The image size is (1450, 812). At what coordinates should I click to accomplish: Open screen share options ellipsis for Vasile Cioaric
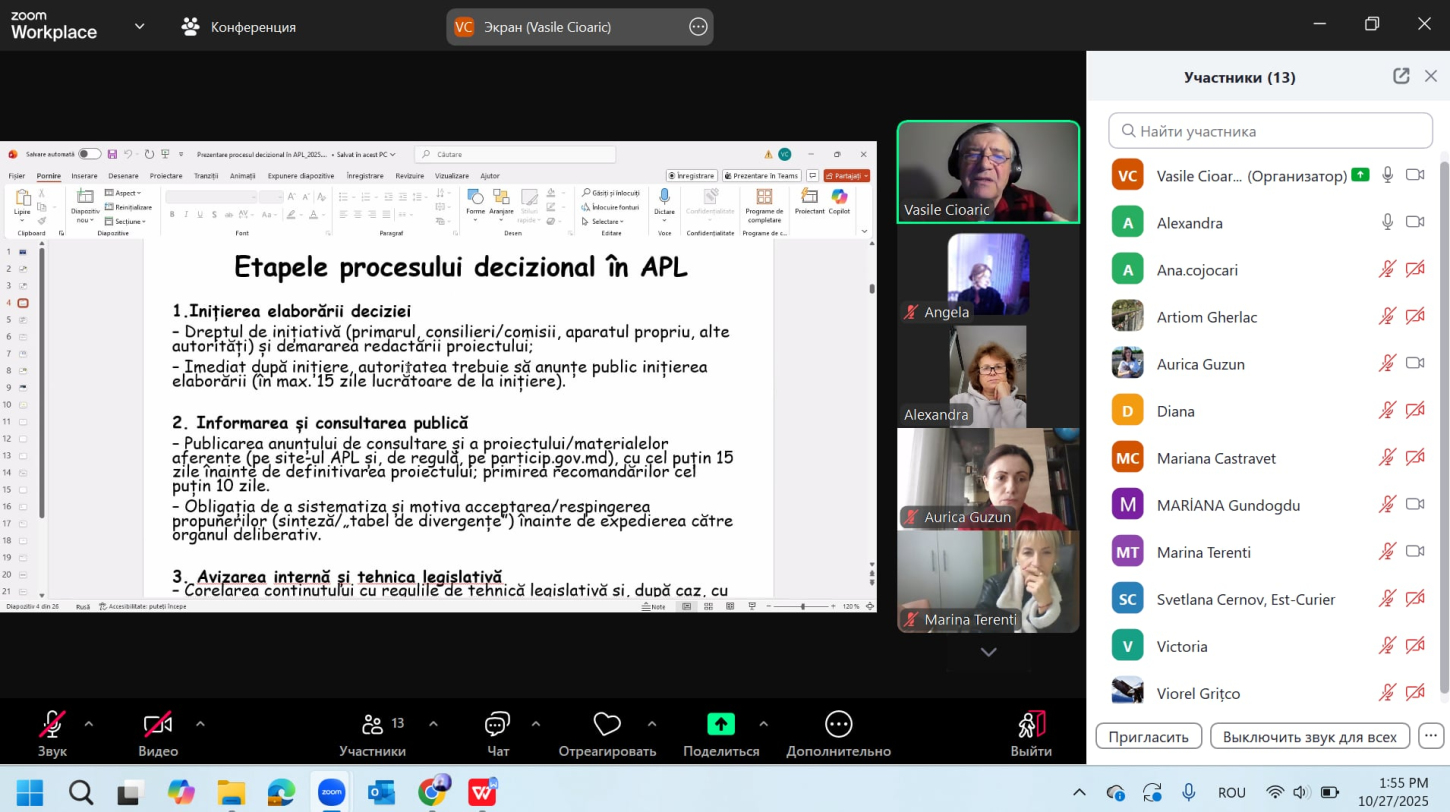[x=698, y=27]
